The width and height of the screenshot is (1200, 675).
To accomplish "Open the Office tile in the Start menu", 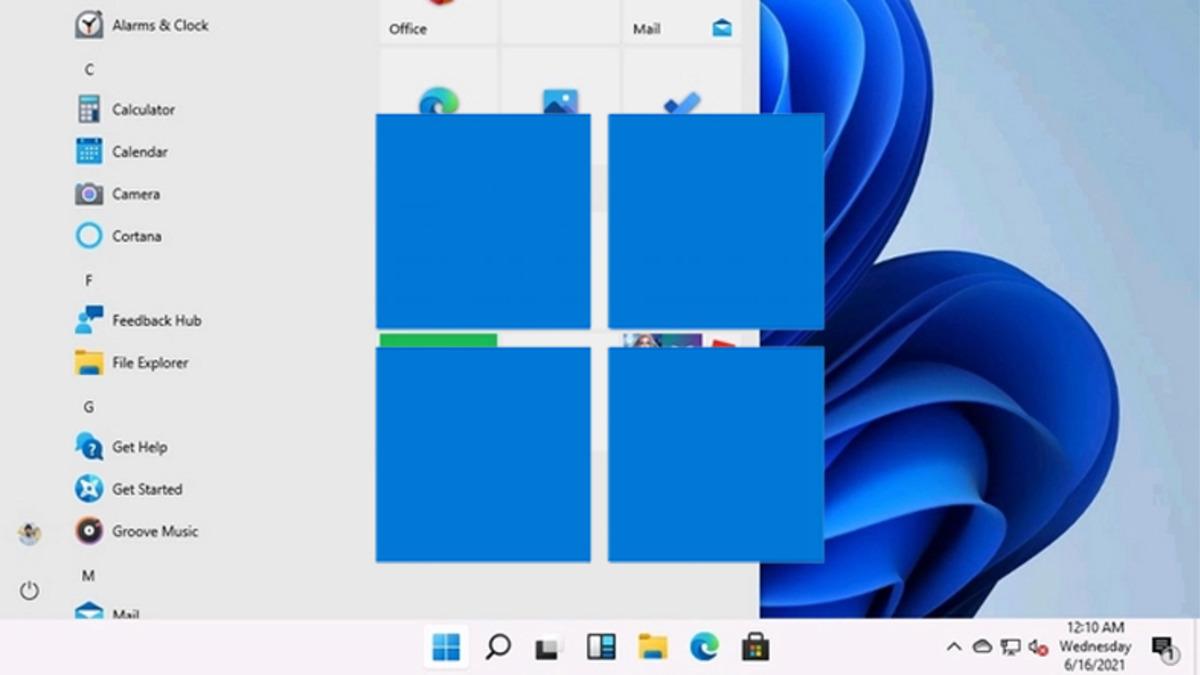I will pos(438,22).
